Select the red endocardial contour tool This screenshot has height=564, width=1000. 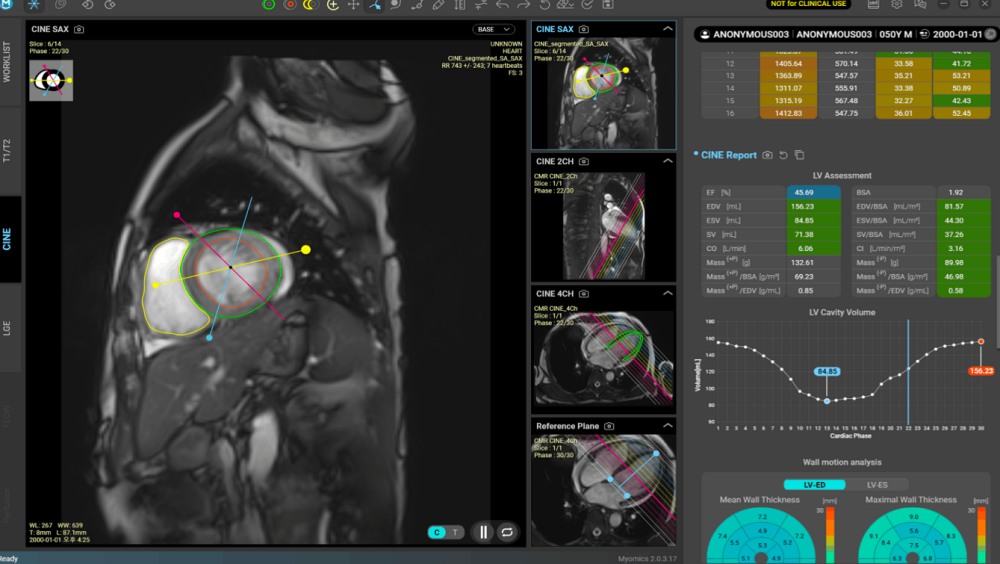pos(290,4)
